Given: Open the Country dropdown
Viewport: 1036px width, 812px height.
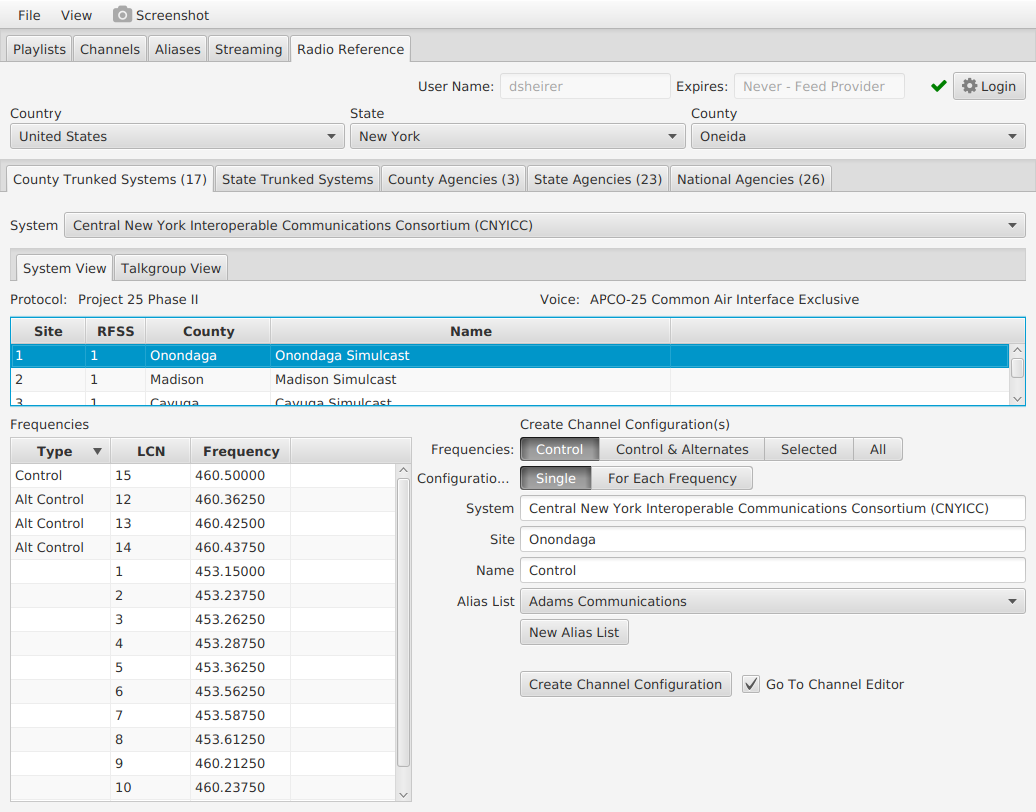Looking at the screenshot, I should point(177,136).
